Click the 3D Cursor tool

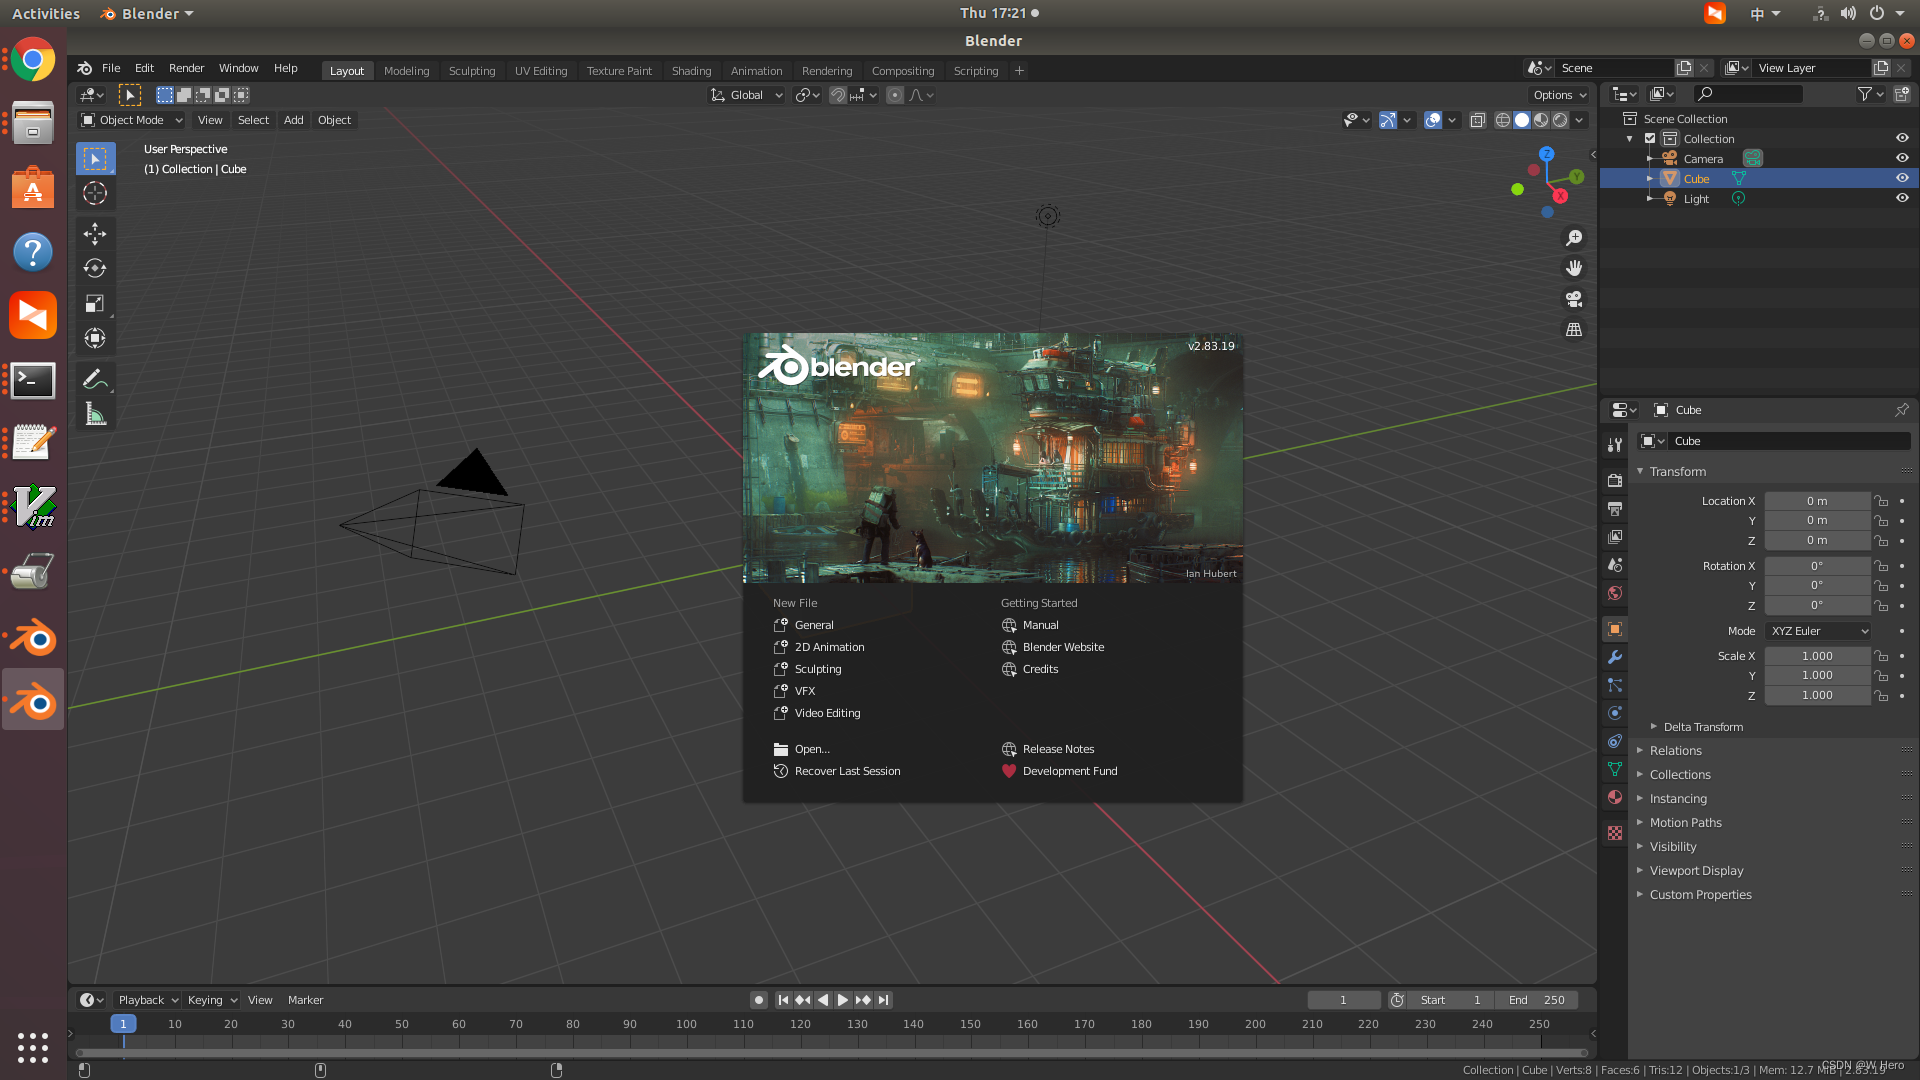(x=95, y=193)
